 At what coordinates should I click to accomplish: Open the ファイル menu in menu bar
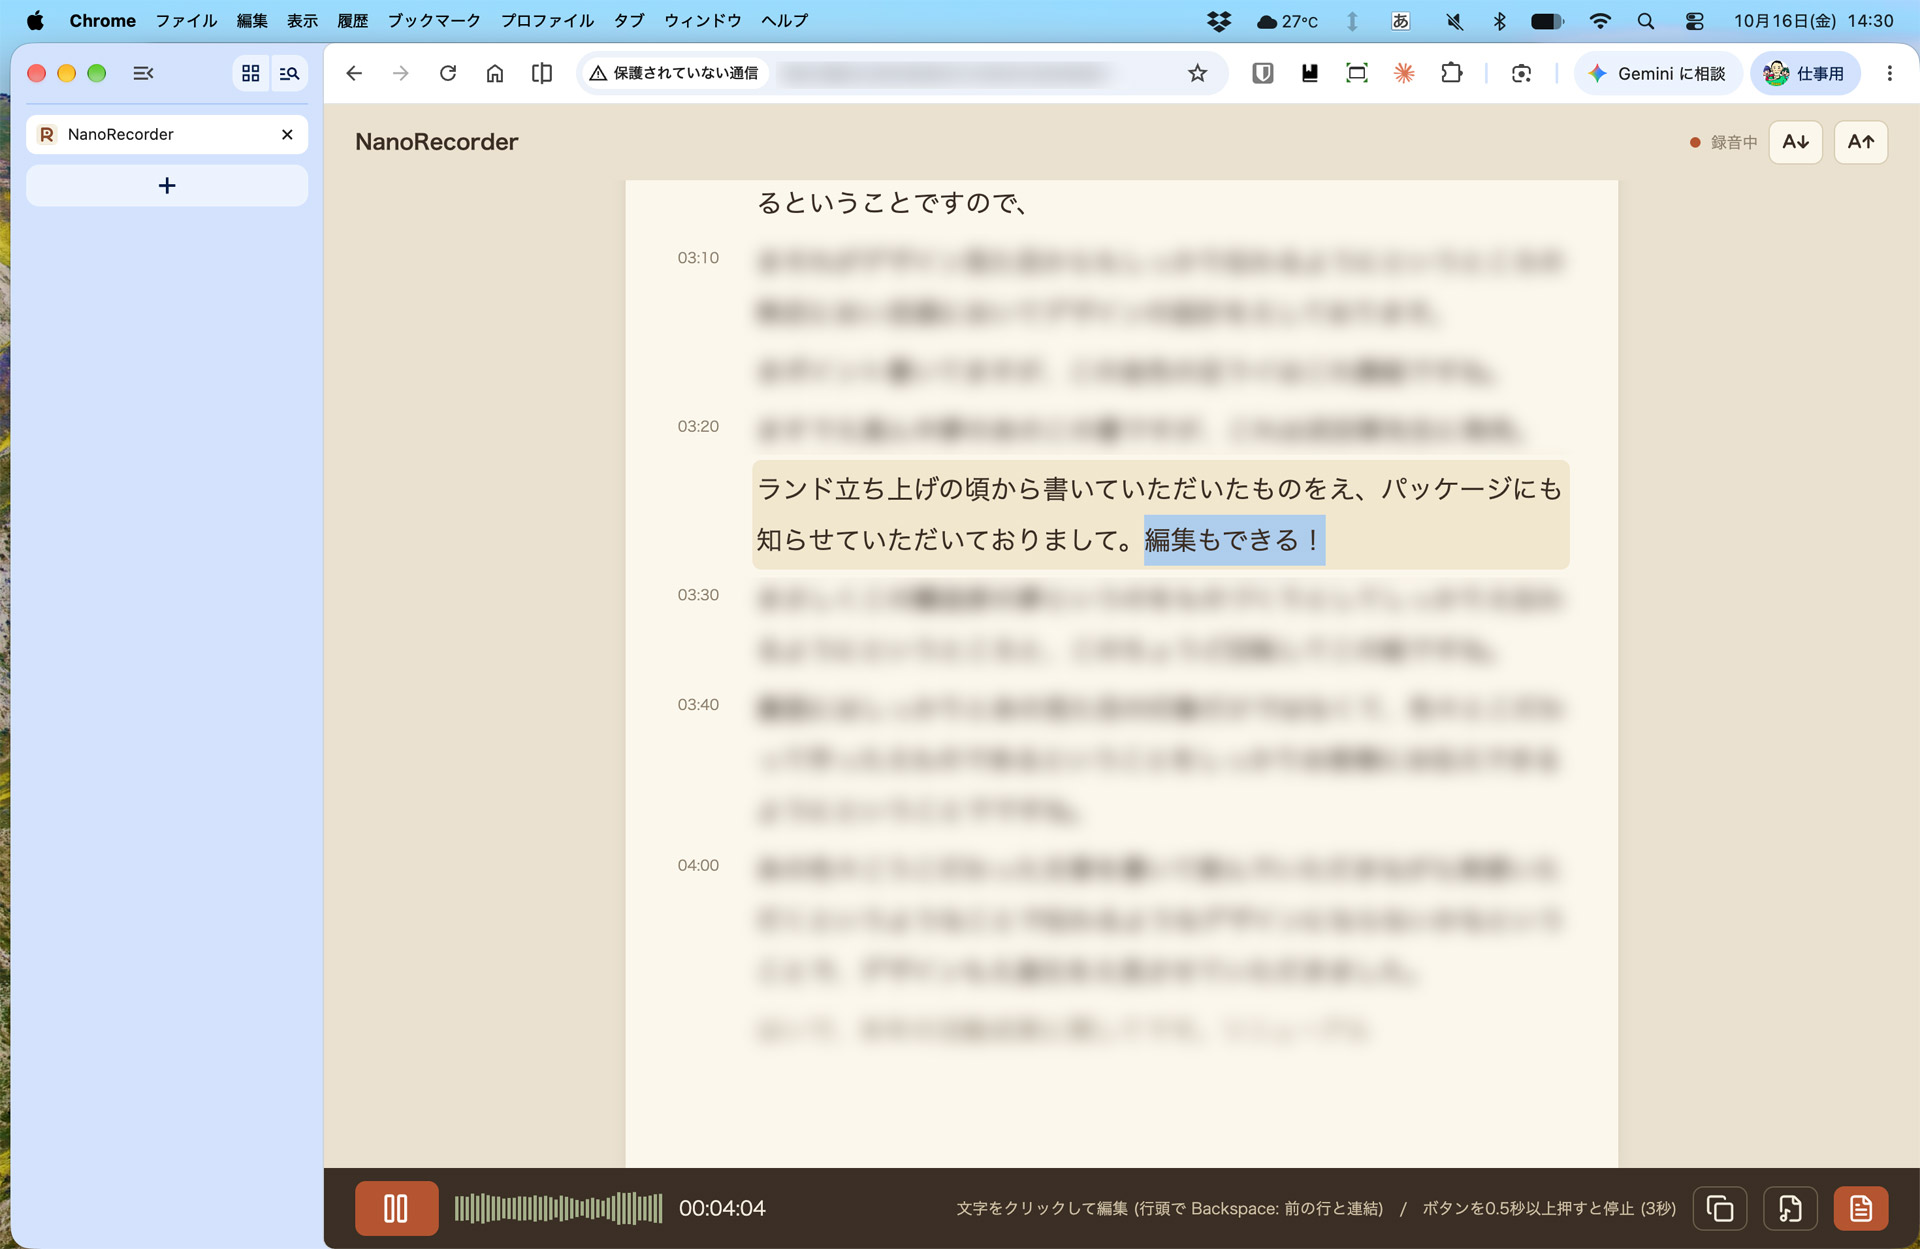tap(186, 20)
